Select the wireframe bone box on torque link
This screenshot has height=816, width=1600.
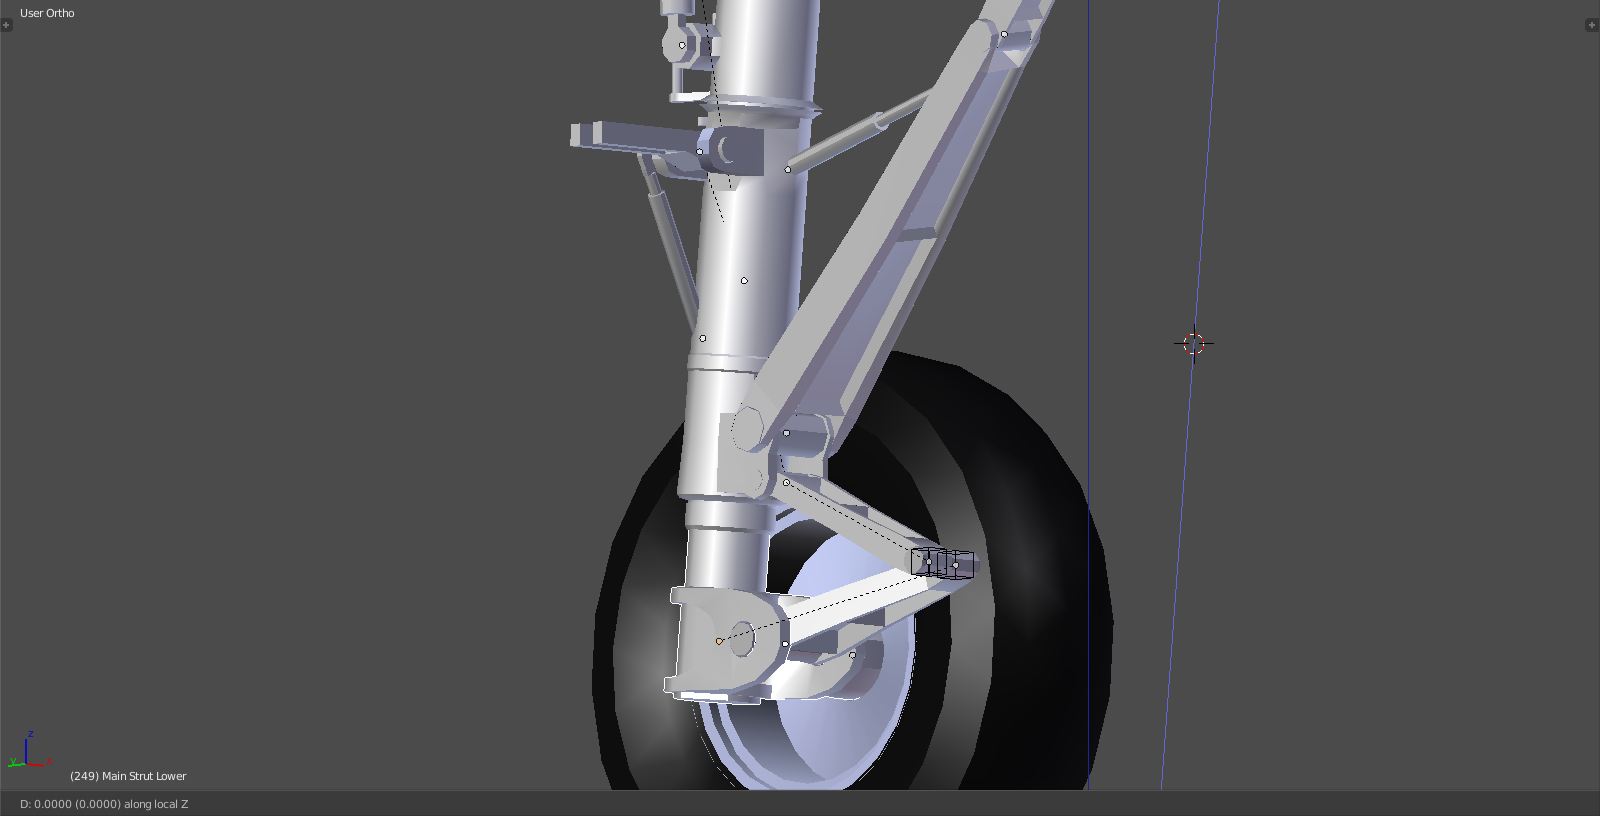click(x=942, y=563)
